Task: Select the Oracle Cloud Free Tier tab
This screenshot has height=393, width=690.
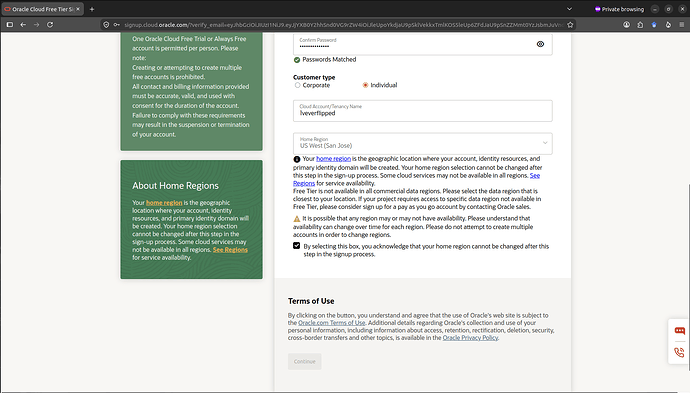Action: point(42,9)
